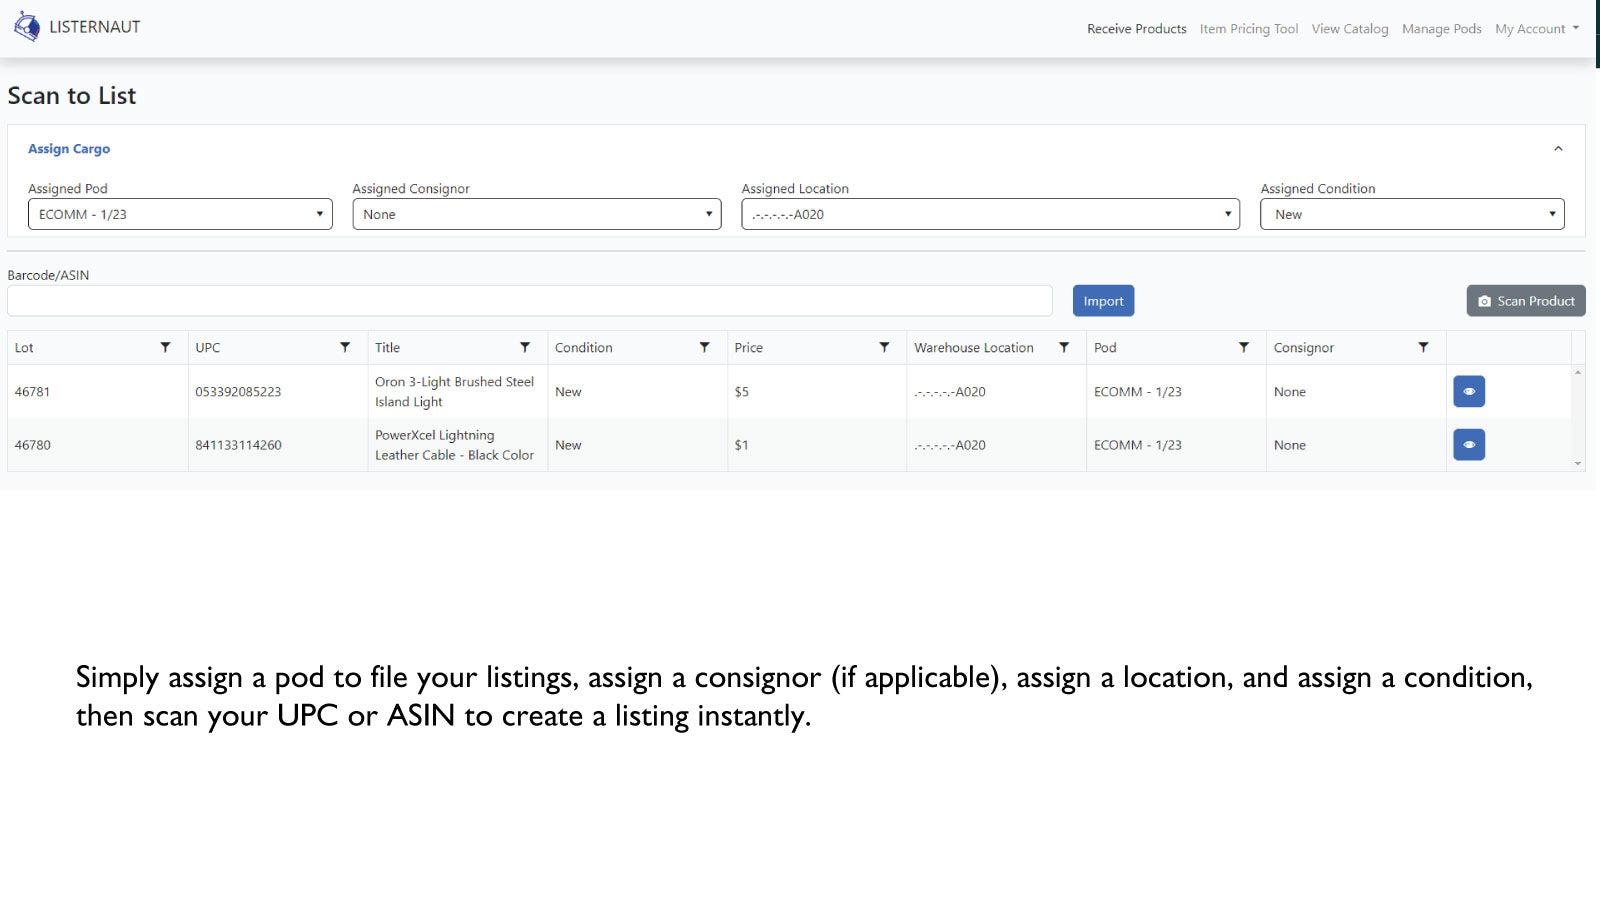Screen dimensions: 1600x900
Task: Navigate to Item Pricing Tool
Action: 1248,28
